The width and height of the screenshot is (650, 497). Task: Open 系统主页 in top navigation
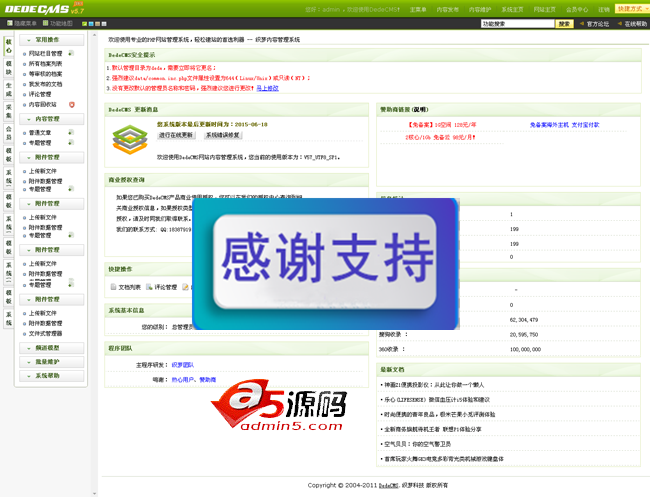(512, 9)
